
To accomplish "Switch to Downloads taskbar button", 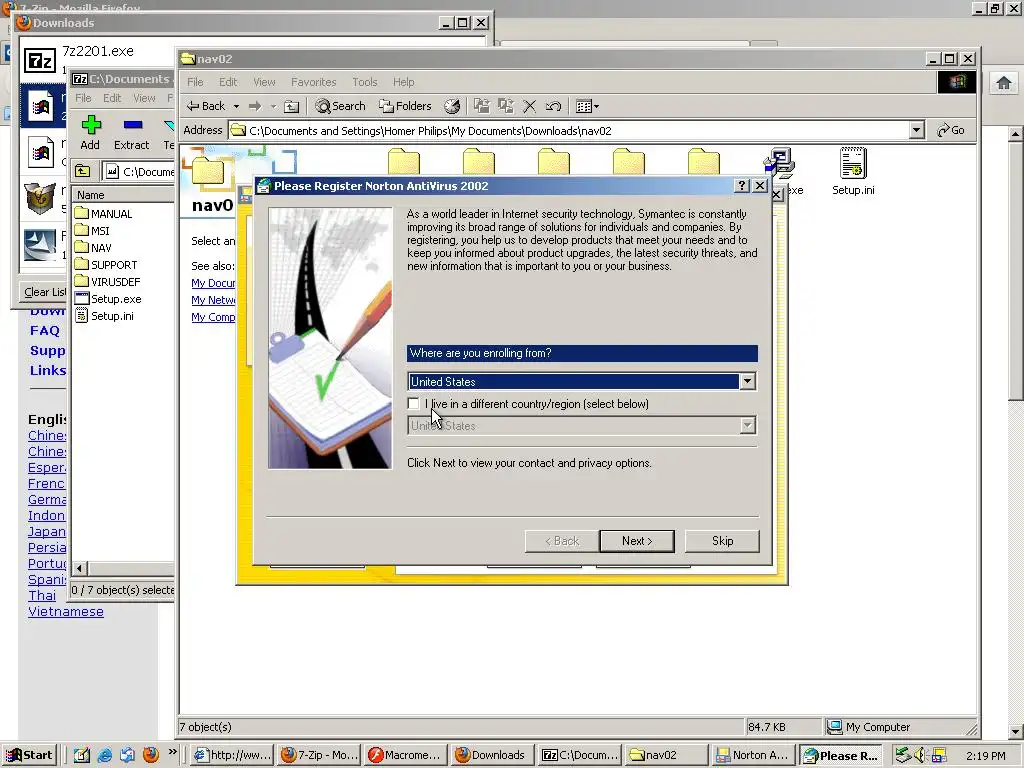I will tap(490, 755).
